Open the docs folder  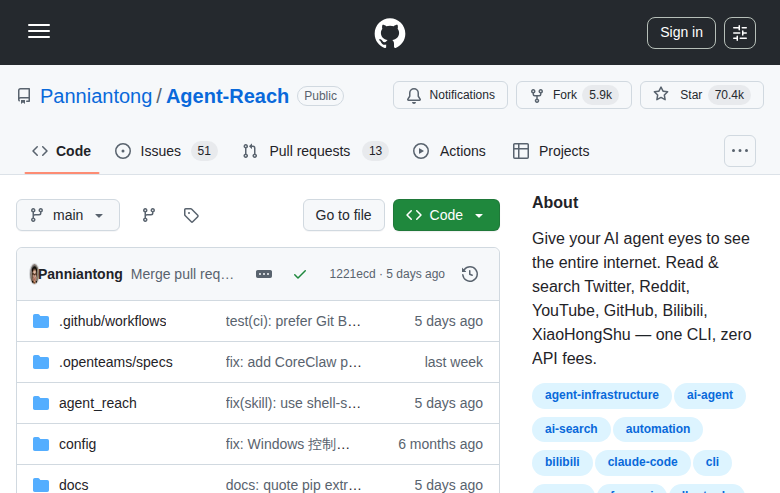point(74,485)
